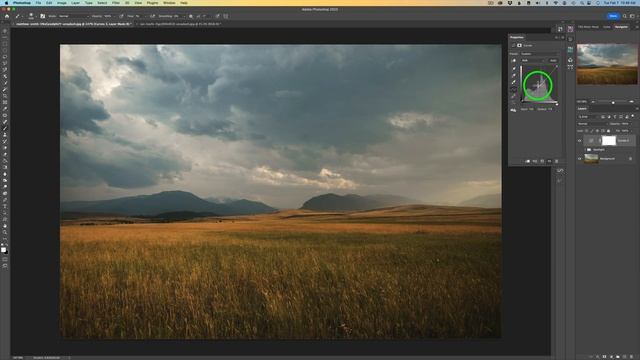Hide the Curves 1 adjustment layer
Viewport: 640px width, 360px height.
[x=580, y=140]
